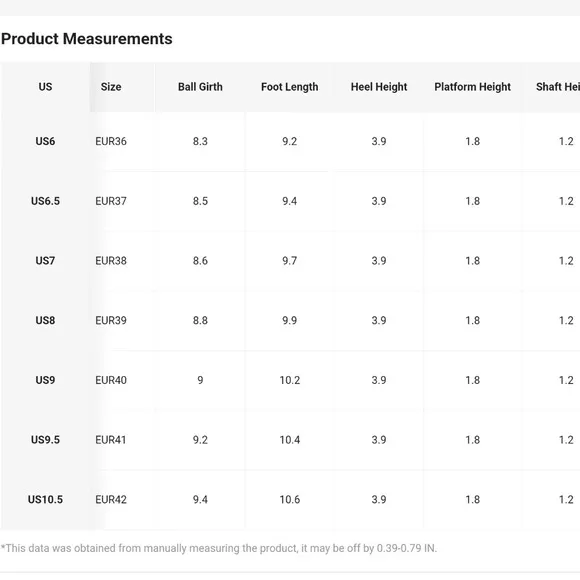Click the Product Measurements heading

click(87, 39)
